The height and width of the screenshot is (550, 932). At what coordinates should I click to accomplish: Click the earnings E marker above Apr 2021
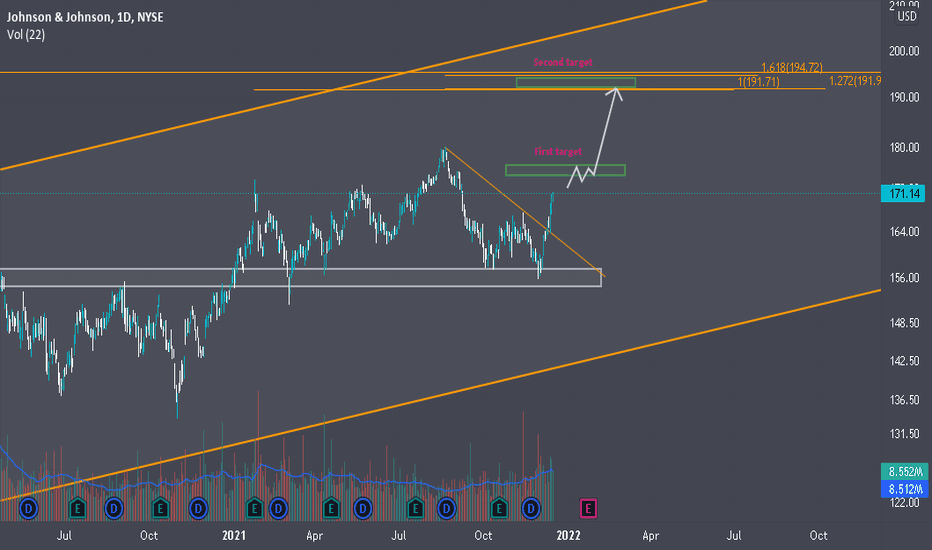[x=331, y=508]
